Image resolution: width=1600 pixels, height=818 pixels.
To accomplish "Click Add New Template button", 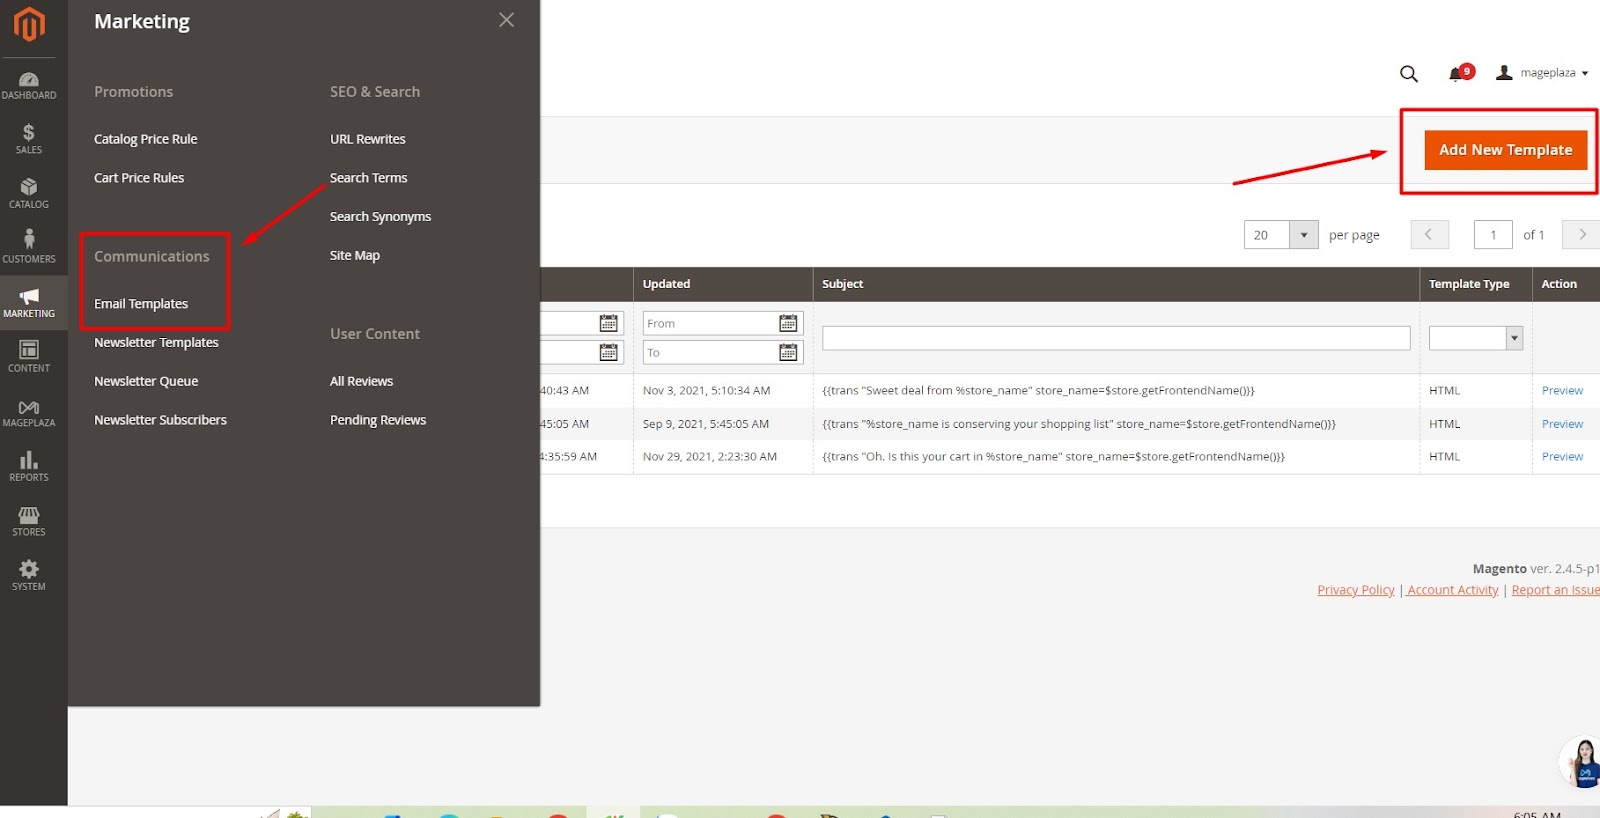I will (x=1505, y=150).
